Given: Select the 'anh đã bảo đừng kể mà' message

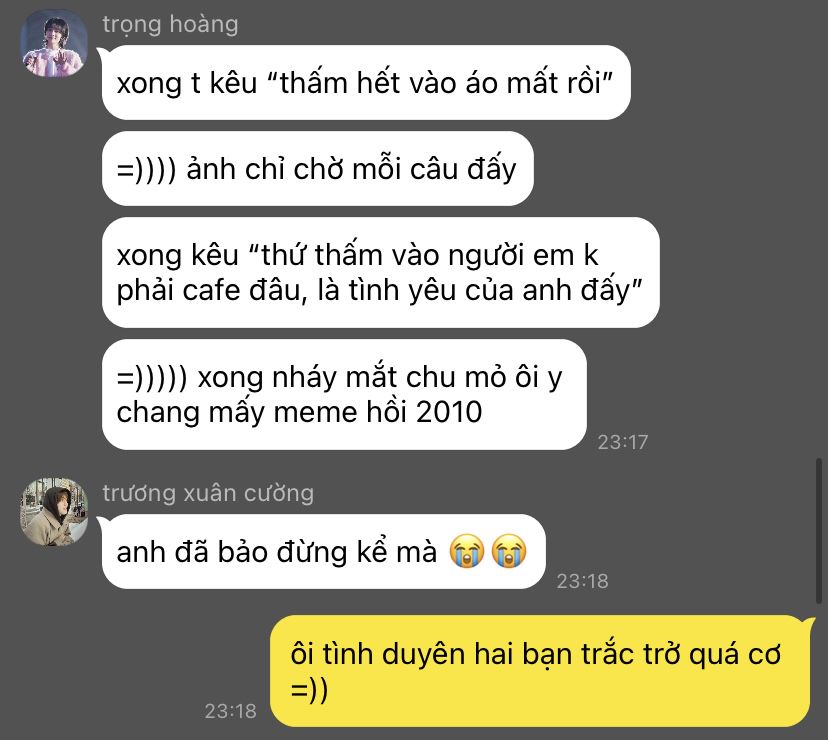Looking at the screenshot, I should [x=323, y=551].
